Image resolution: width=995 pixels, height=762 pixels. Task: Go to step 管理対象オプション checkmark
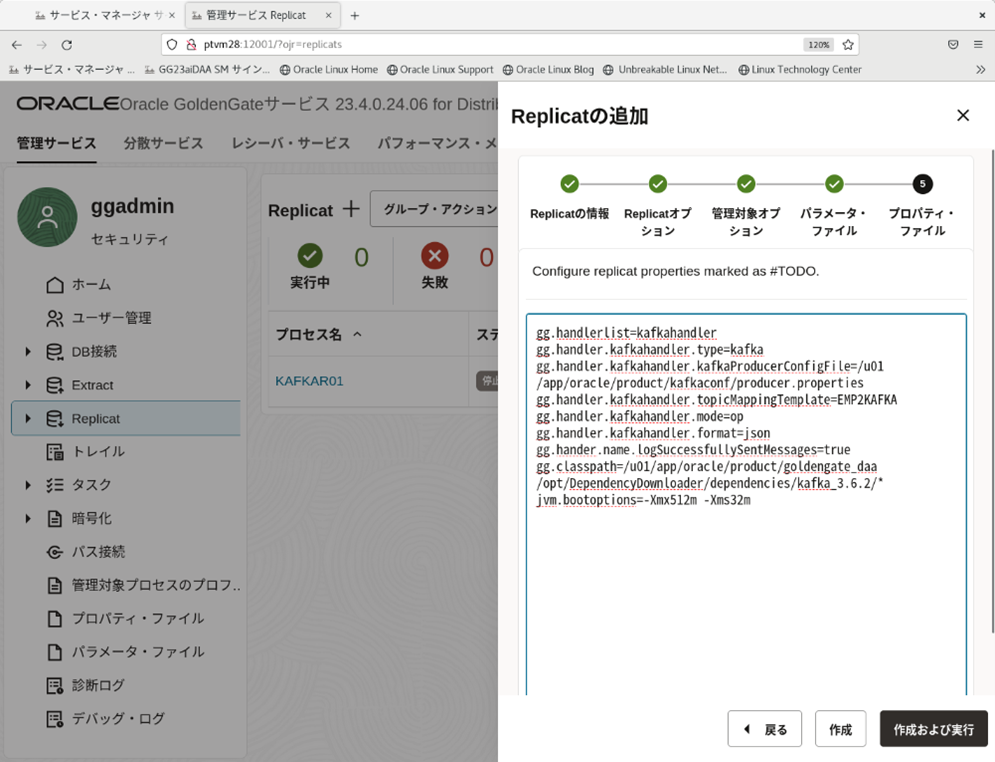tap(746, 184)
